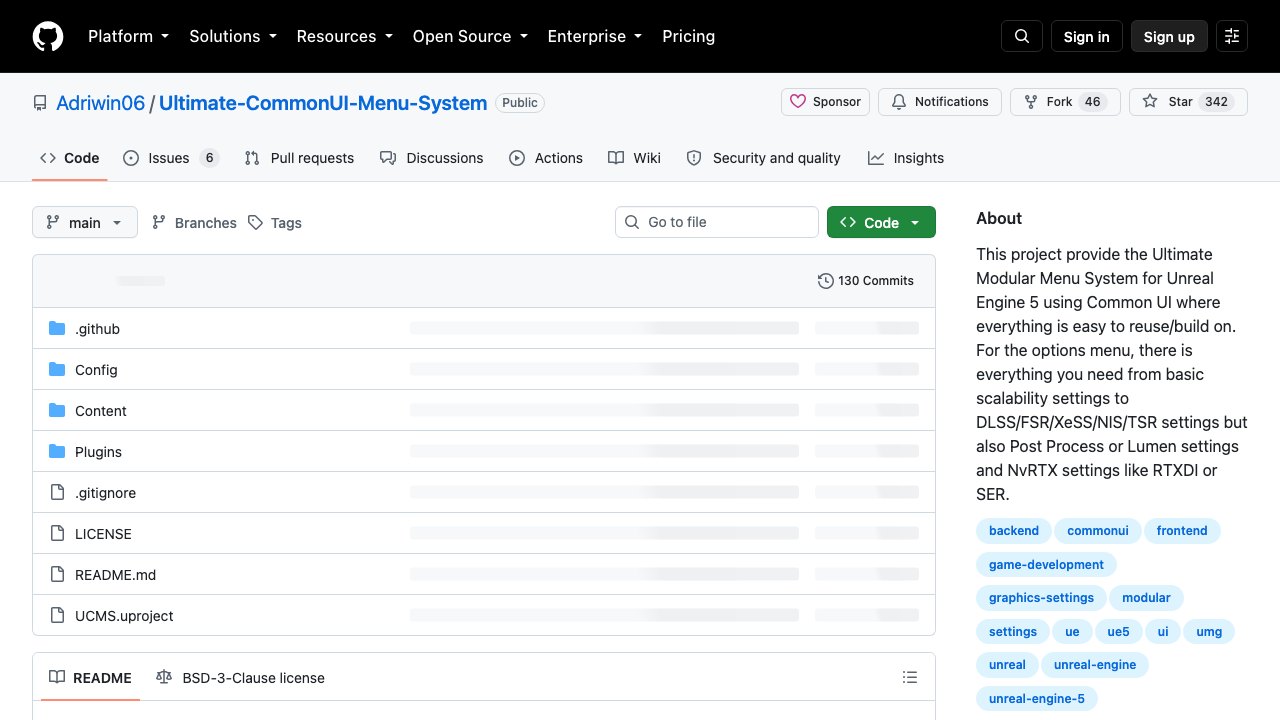Viewport: 1280px width, 720px height.
Task: Star the repository
Action: [1188, 102]
